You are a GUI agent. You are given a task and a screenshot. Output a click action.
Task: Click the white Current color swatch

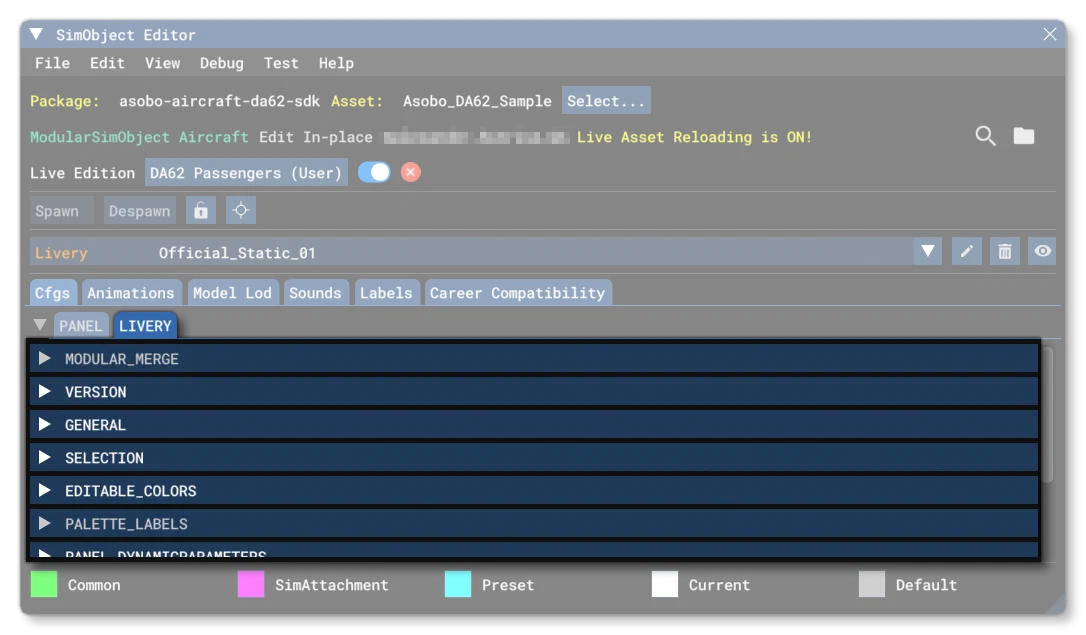point(665,584)
